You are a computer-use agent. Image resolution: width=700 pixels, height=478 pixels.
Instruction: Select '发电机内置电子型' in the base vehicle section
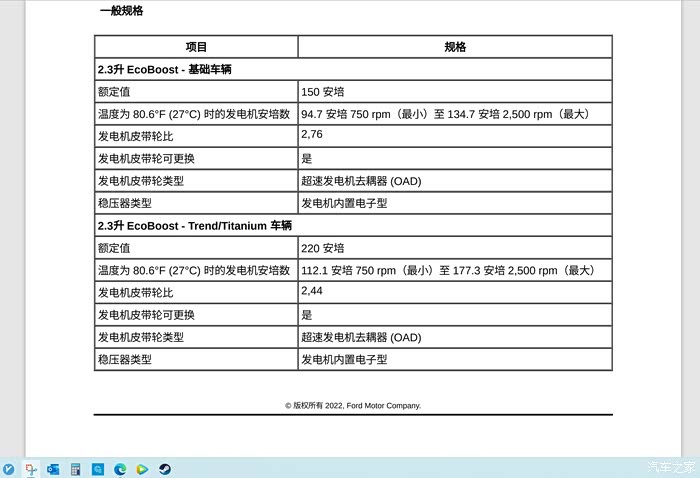tap(344, 204)
